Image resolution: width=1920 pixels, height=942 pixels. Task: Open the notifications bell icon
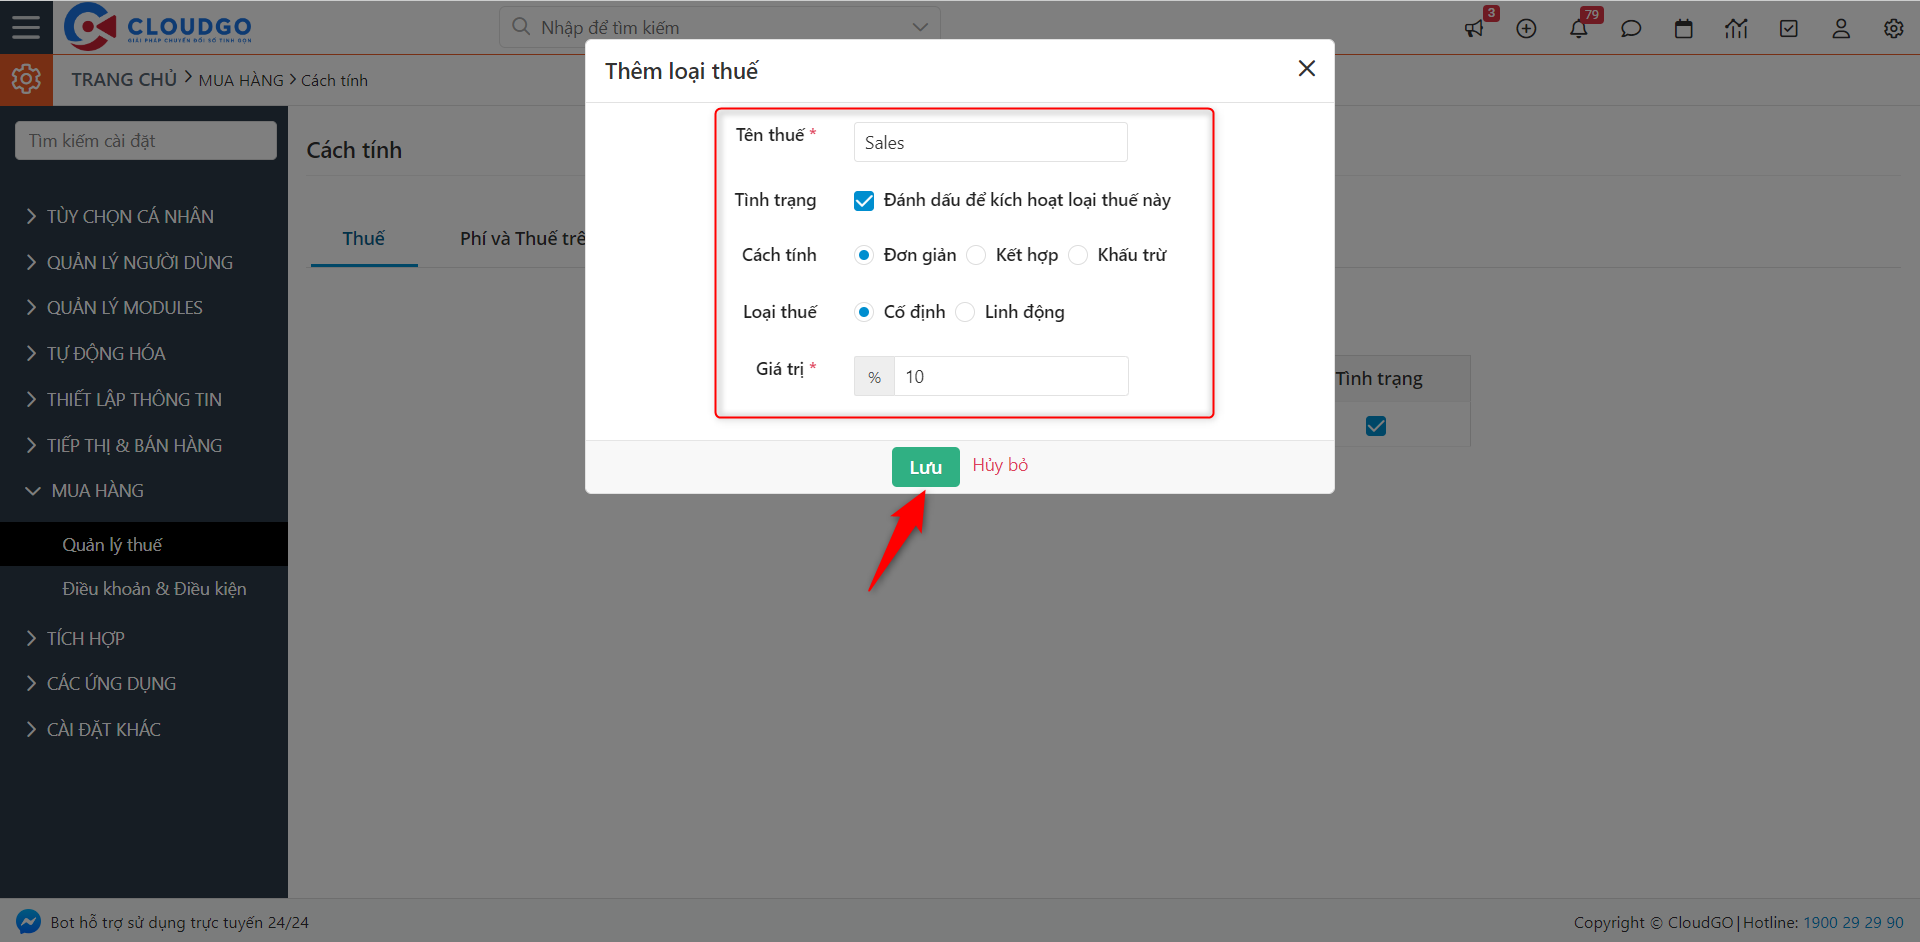coord(1579,28)
